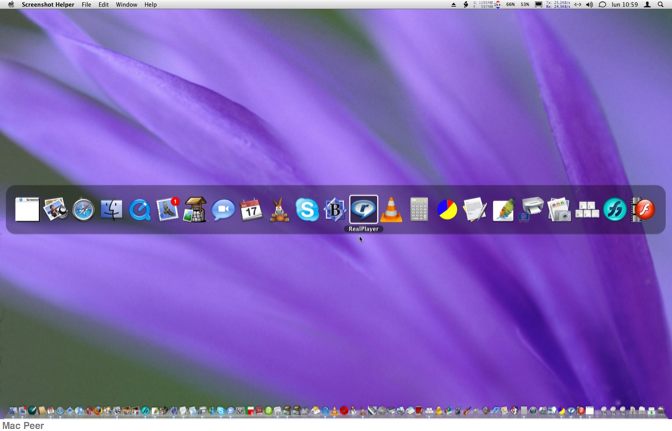Choose the highlighted RealPlayer icon

pyautogui.click(x=363, y=210)
